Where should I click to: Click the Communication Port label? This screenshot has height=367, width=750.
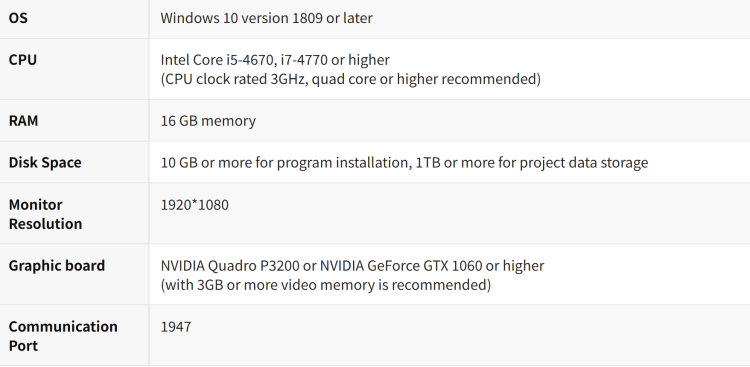(63, 336)
